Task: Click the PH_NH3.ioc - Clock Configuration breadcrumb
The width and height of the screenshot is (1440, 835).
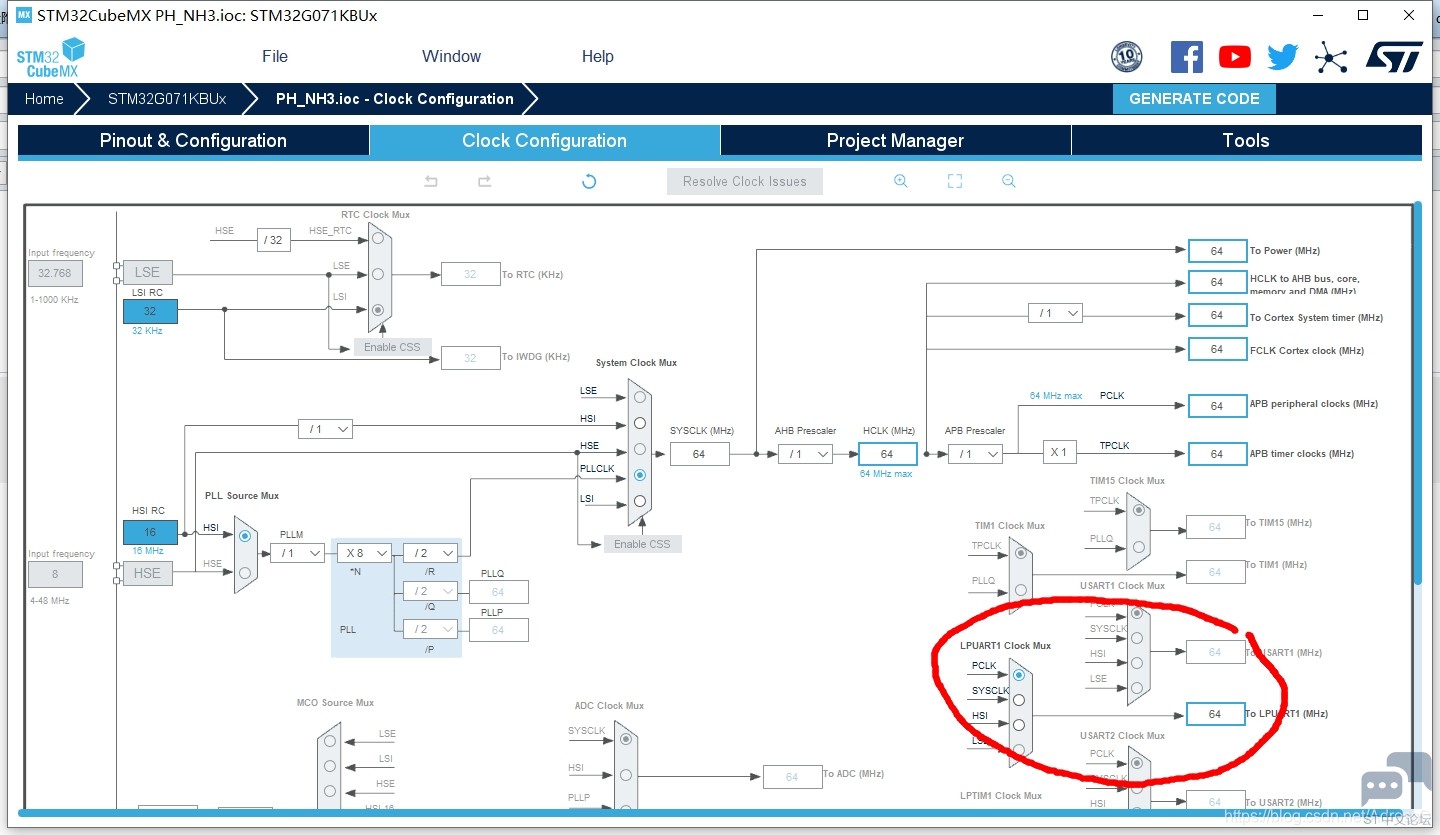Action: (395, 99)
